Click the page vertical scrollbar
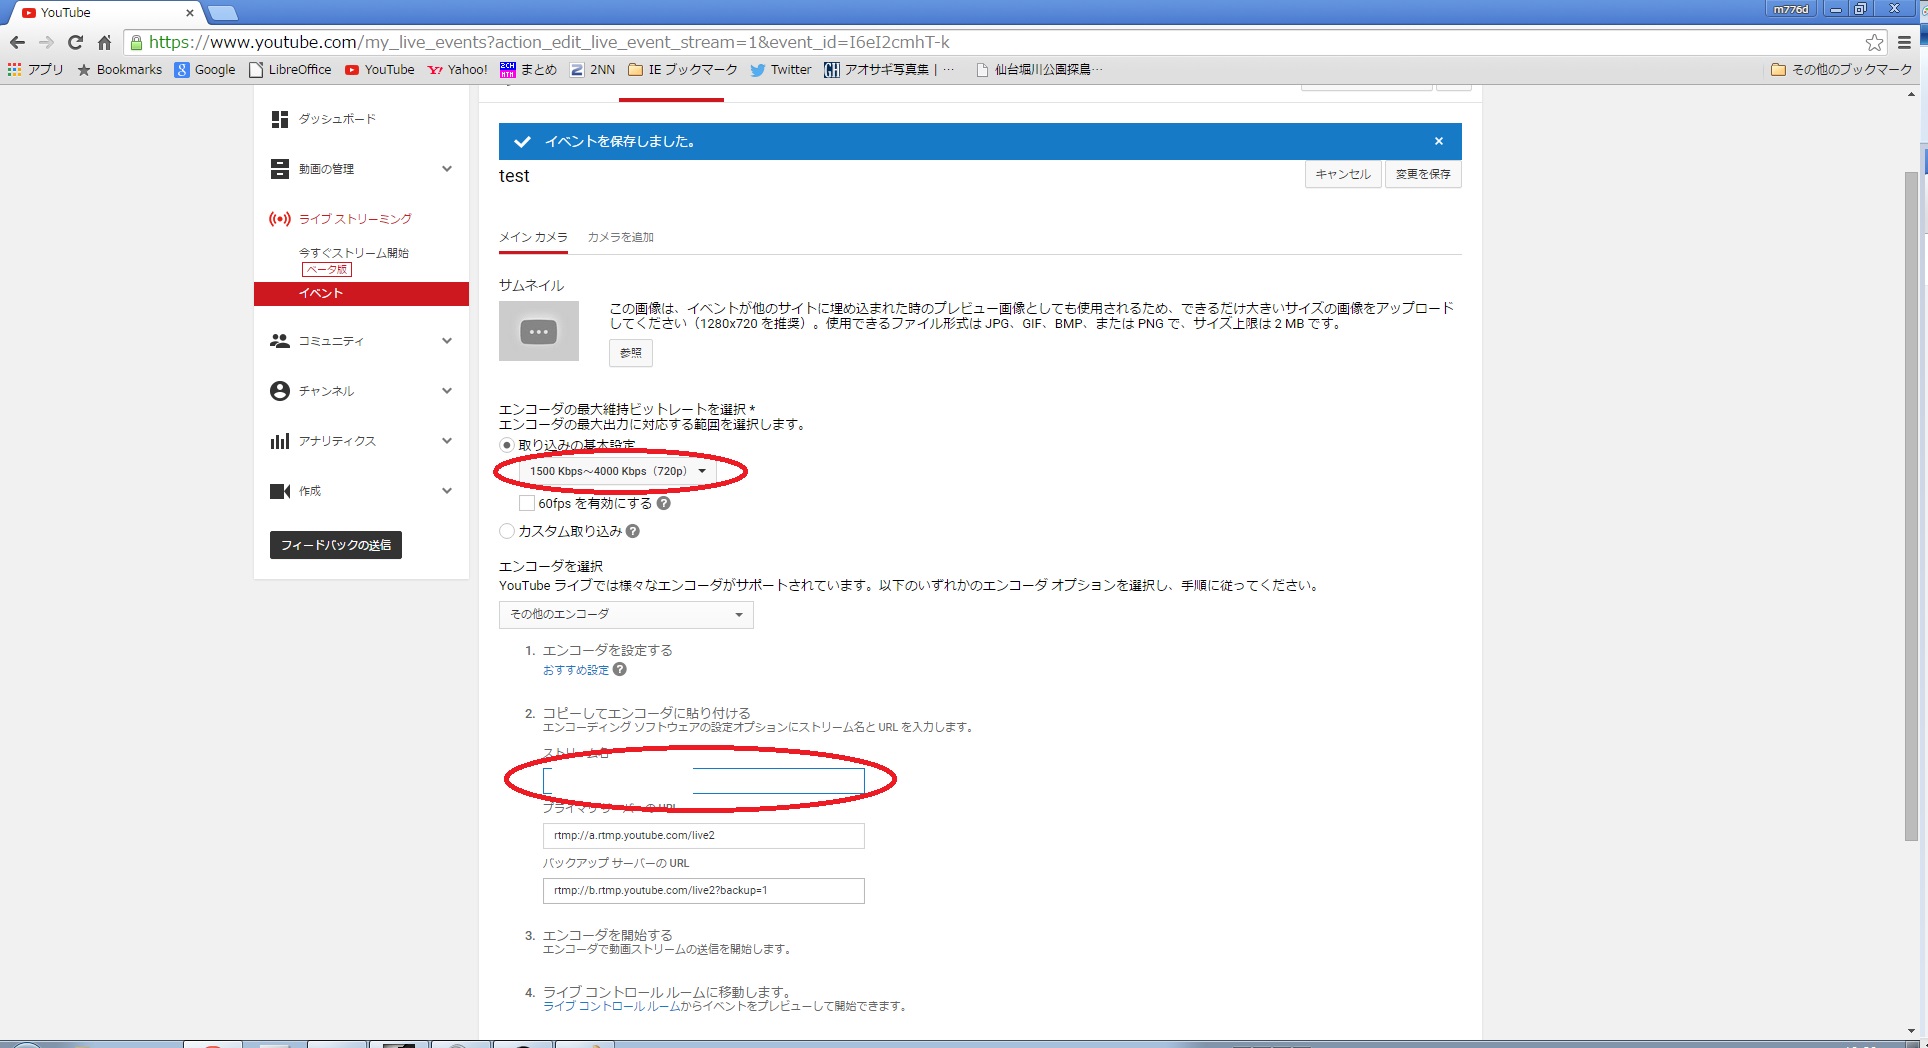 (1911, 505)
